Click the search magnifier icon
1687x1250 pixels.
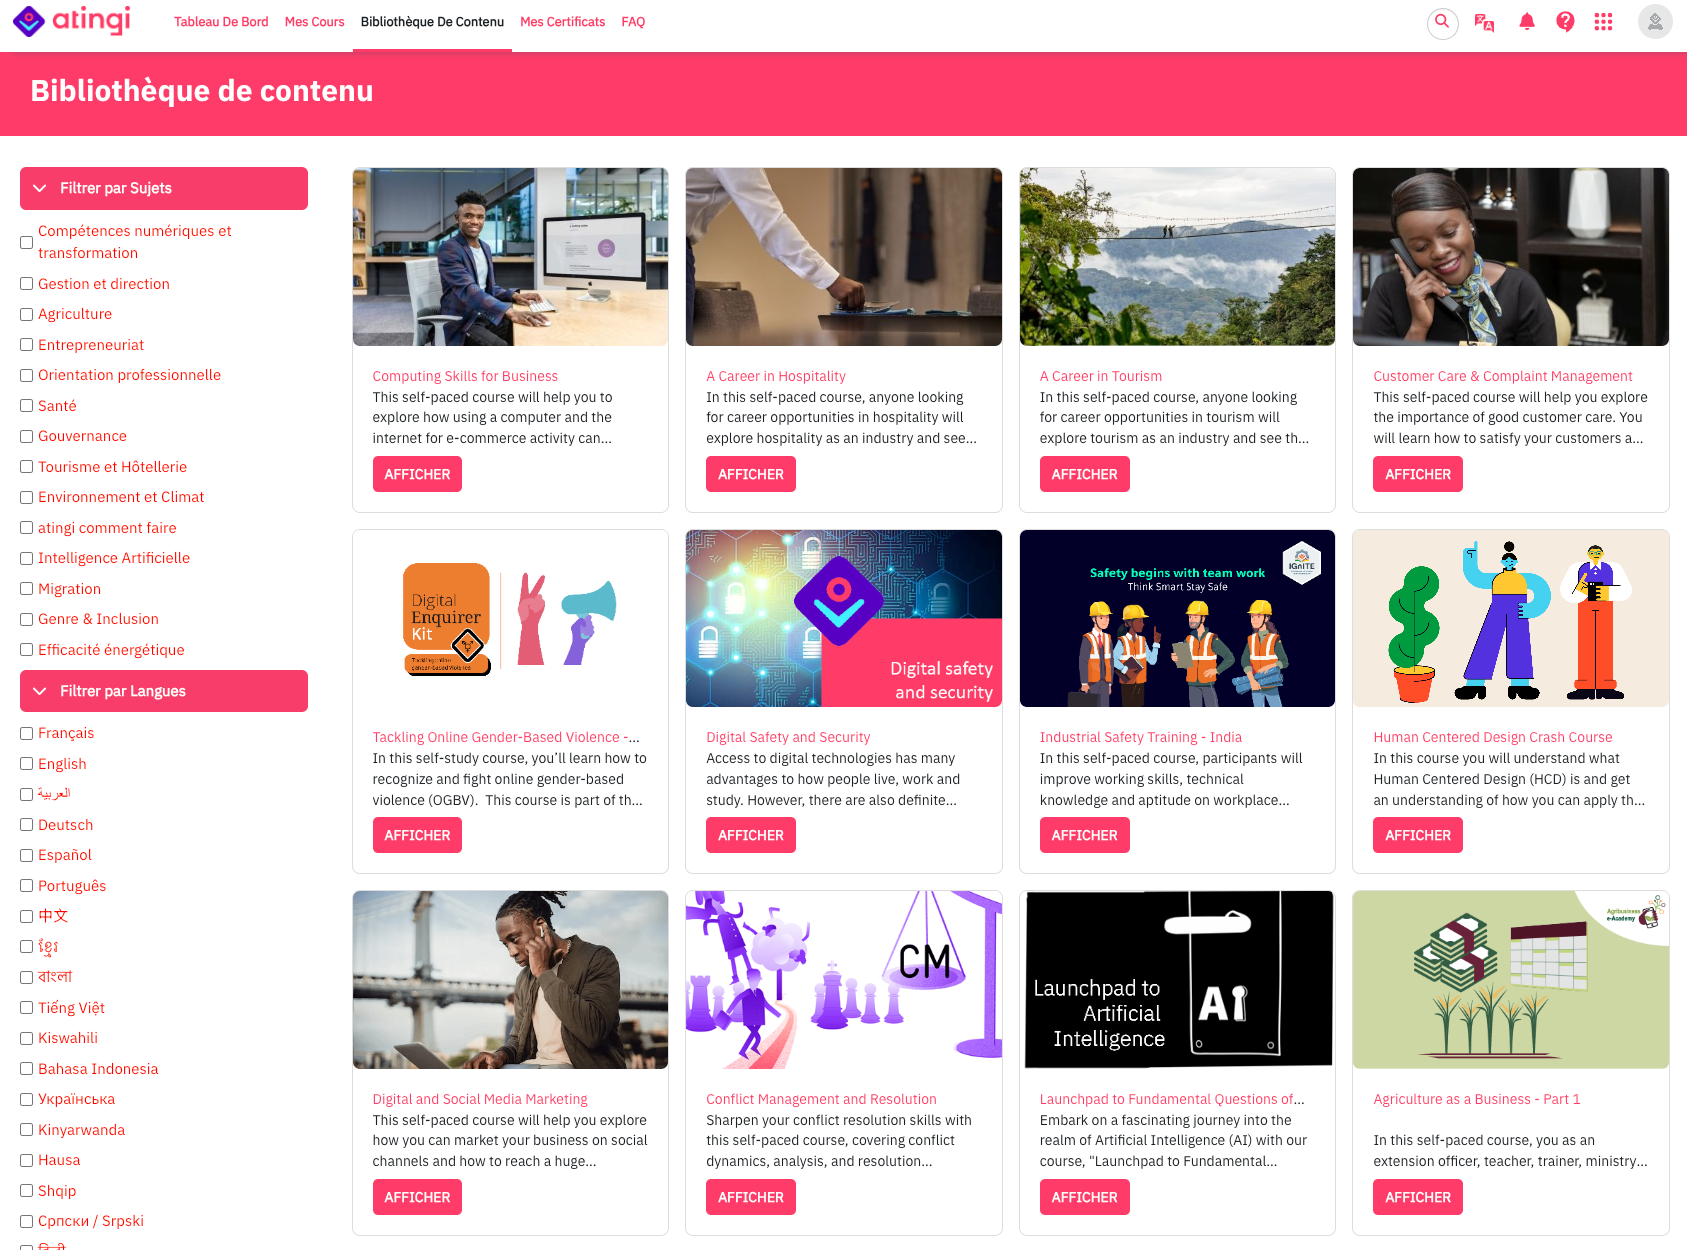point(1442,22)
